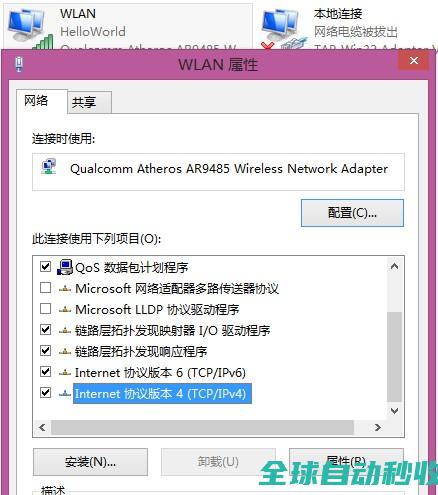
Task: Disable the Internet 协议版本 6 checkbox
Action: [45, 371]
